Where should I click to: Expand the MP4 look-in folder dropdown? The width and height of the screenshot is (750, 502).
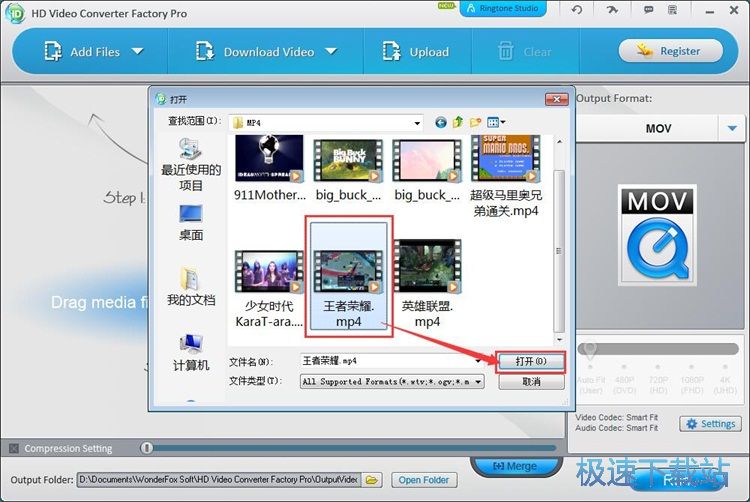[x=416, y=123]
